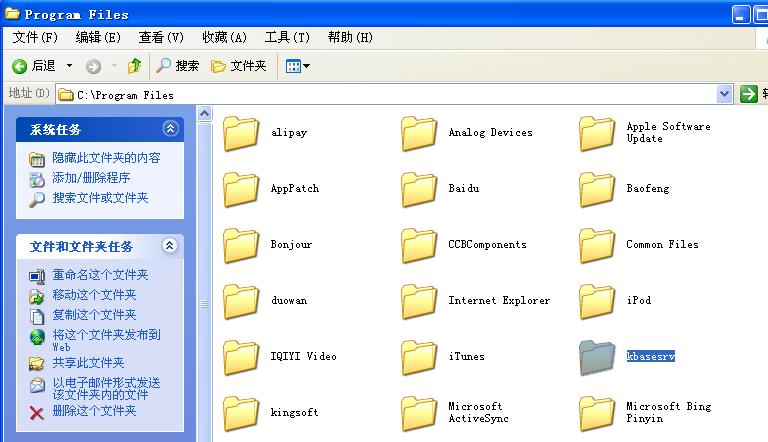Click the add/remove programs icon
Viewport: 768px width, 442px height.
[37, 180]
